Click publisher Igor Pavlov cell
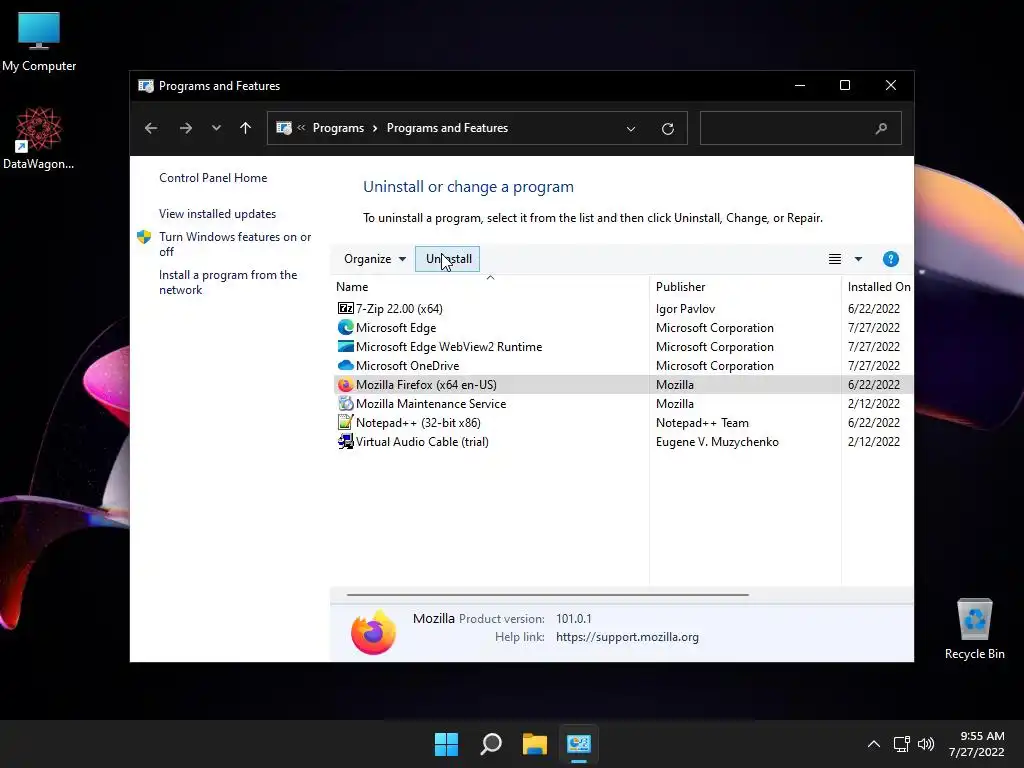This screenshot has height=768, width=1024. click(x=685, y=309)
